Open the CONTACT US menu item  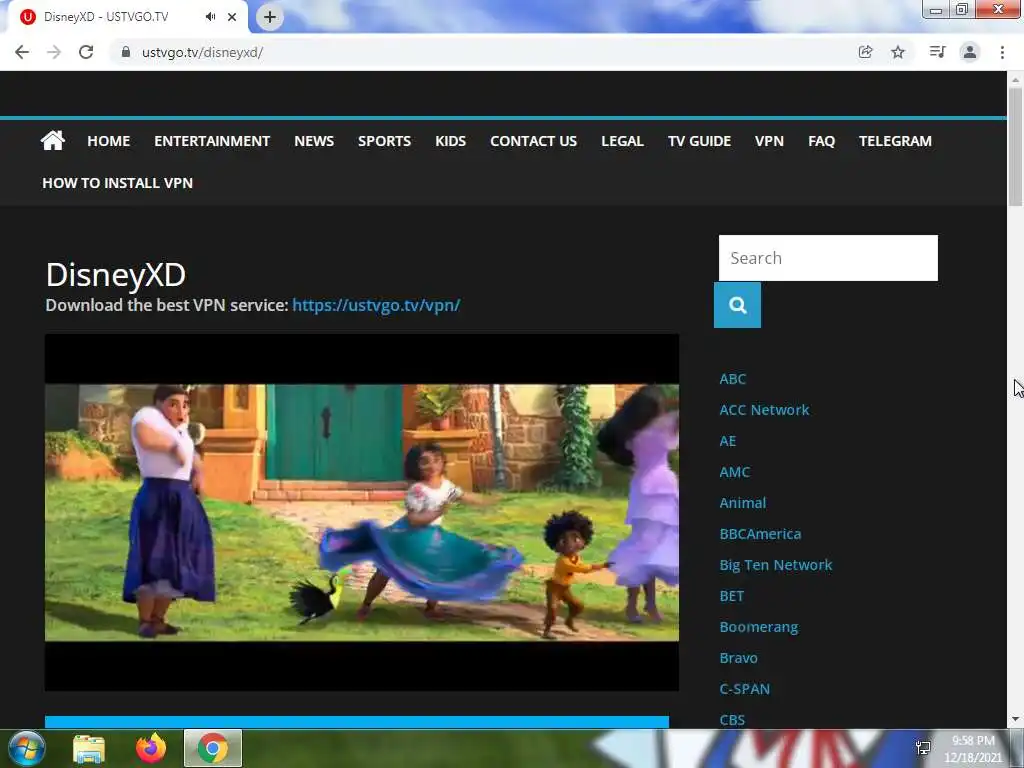534,141
